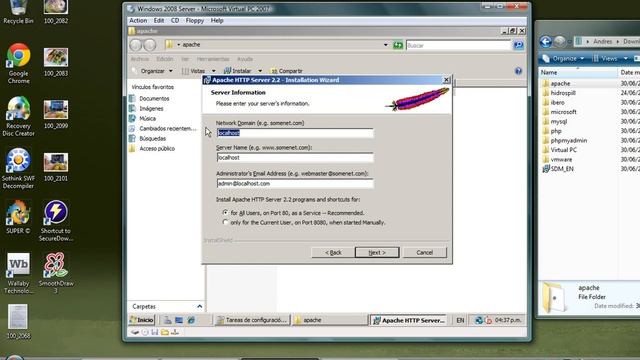Click the forward arrow in apache explorer window
The width and height of the screenshot is (640, 360).
(x=150, y=45)
